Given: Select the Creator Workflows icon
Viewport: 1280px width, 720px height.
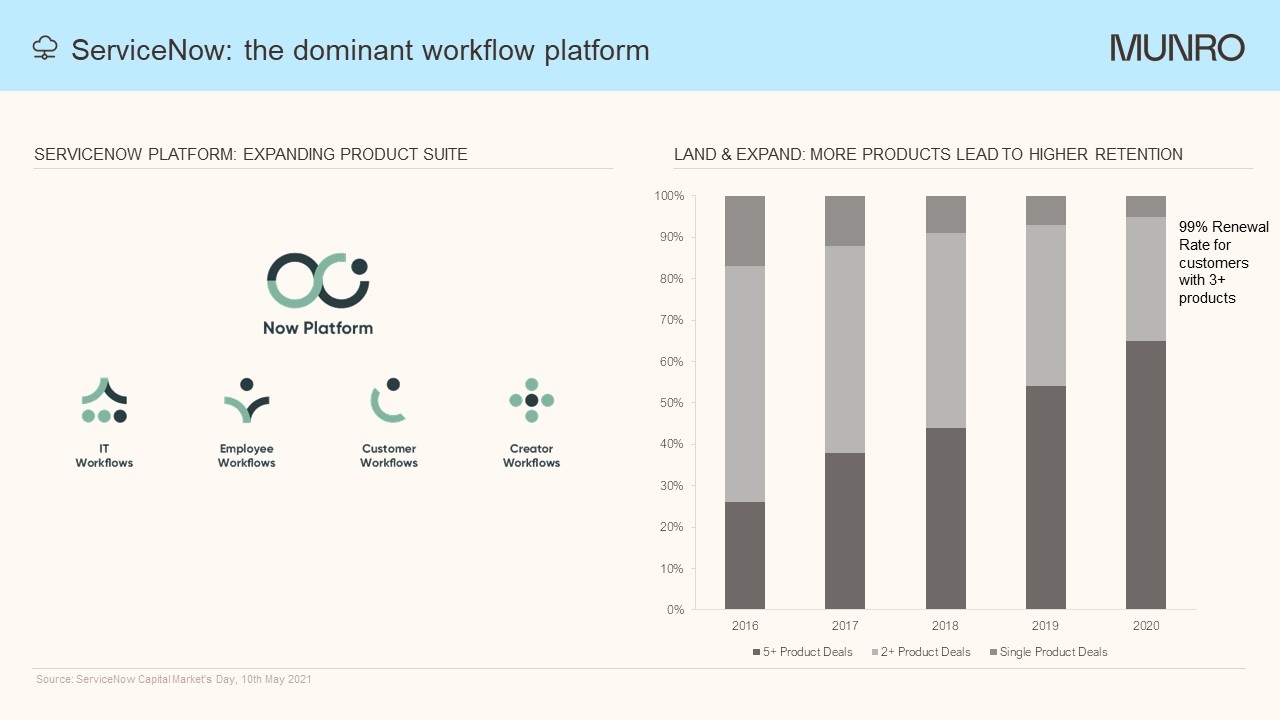Looking at the screenshot, I should [531, 400].
